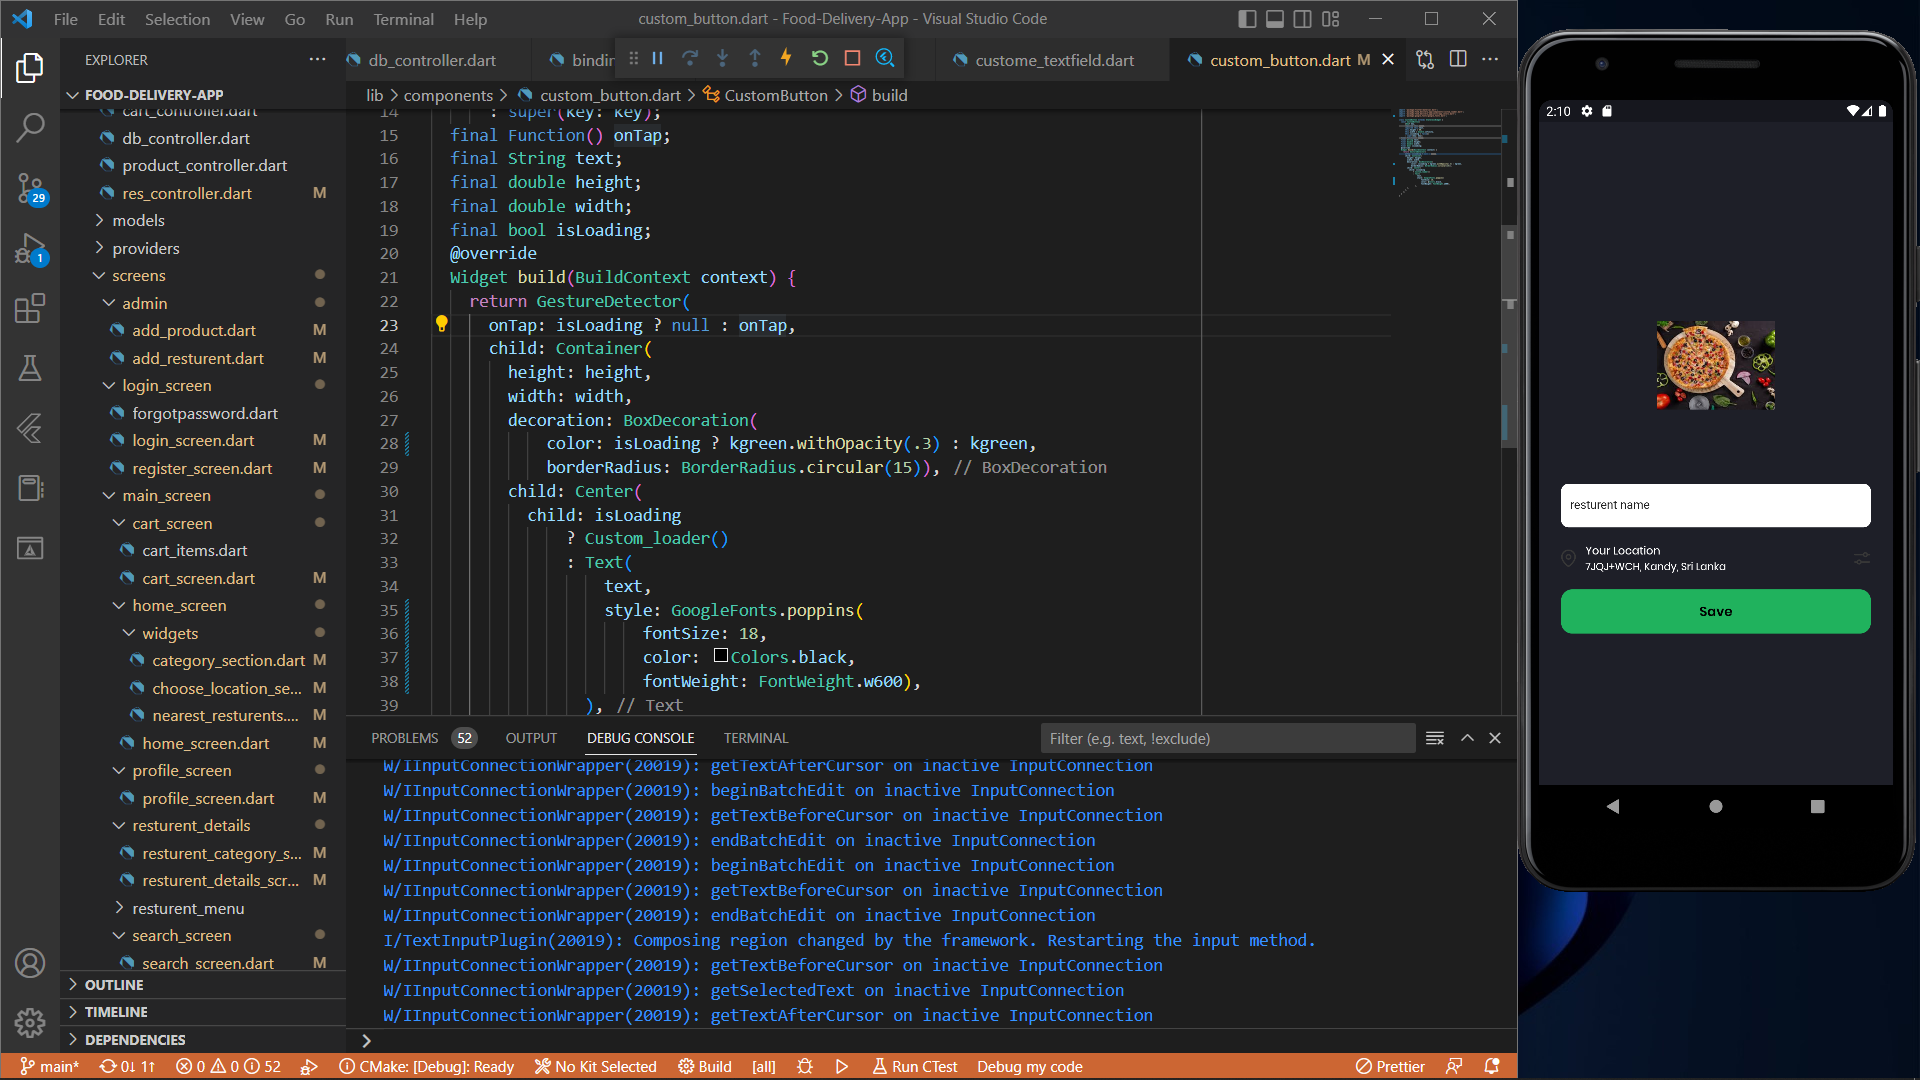Click the Prettier status bar item
This screenshot has height=1080, width=1920.
pyautogui.click(x=1390, y=1066)
